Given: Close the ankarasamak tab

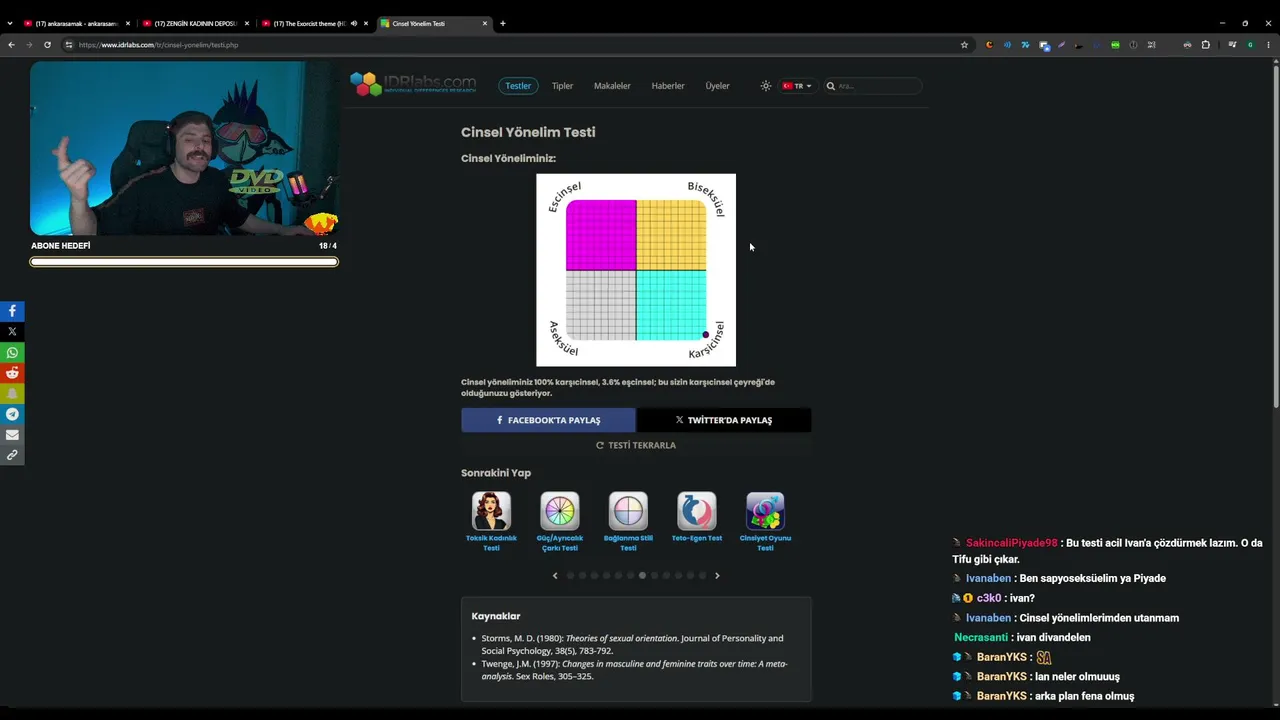Looking at the screenshot, I should pos(128,23).
